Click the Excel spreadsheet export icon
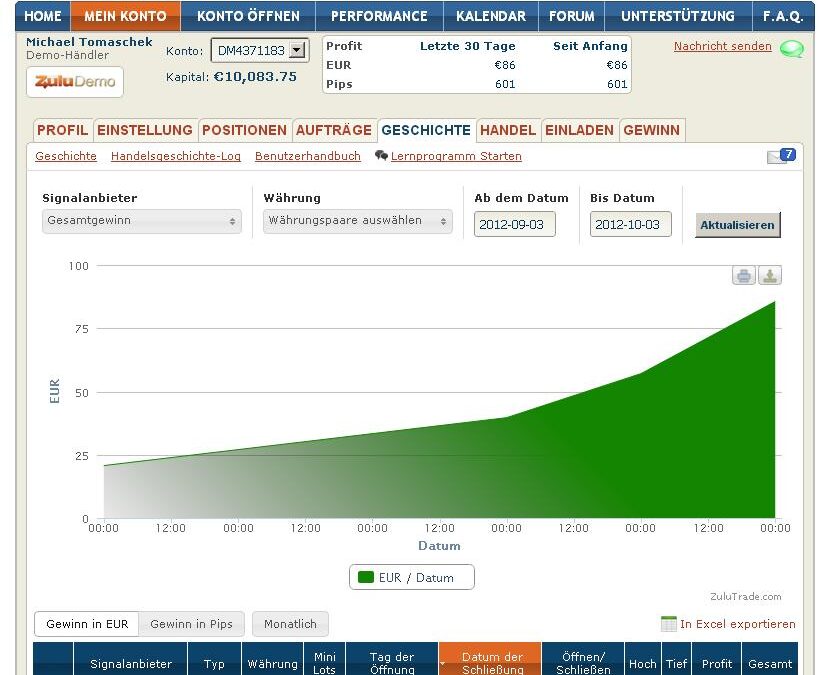This screenshot has height=675, width=821. [669, 624]
